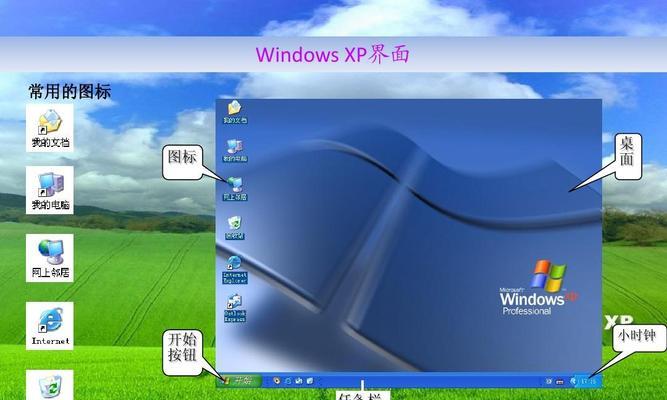This screenshot has width=667, height=400.
Task: Launch Outlook Express from the blue desktop
Action: 235,308
